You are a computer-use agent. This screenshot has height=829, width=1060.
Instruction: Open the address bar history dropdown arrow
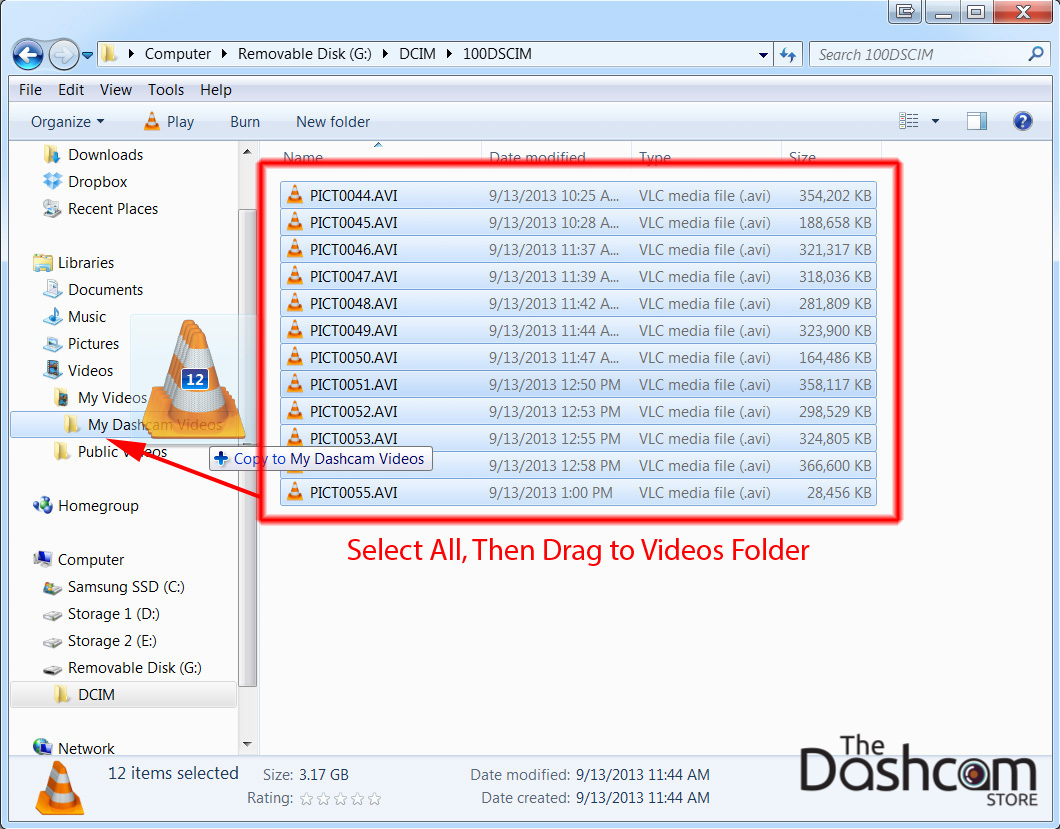click(764, 55)
